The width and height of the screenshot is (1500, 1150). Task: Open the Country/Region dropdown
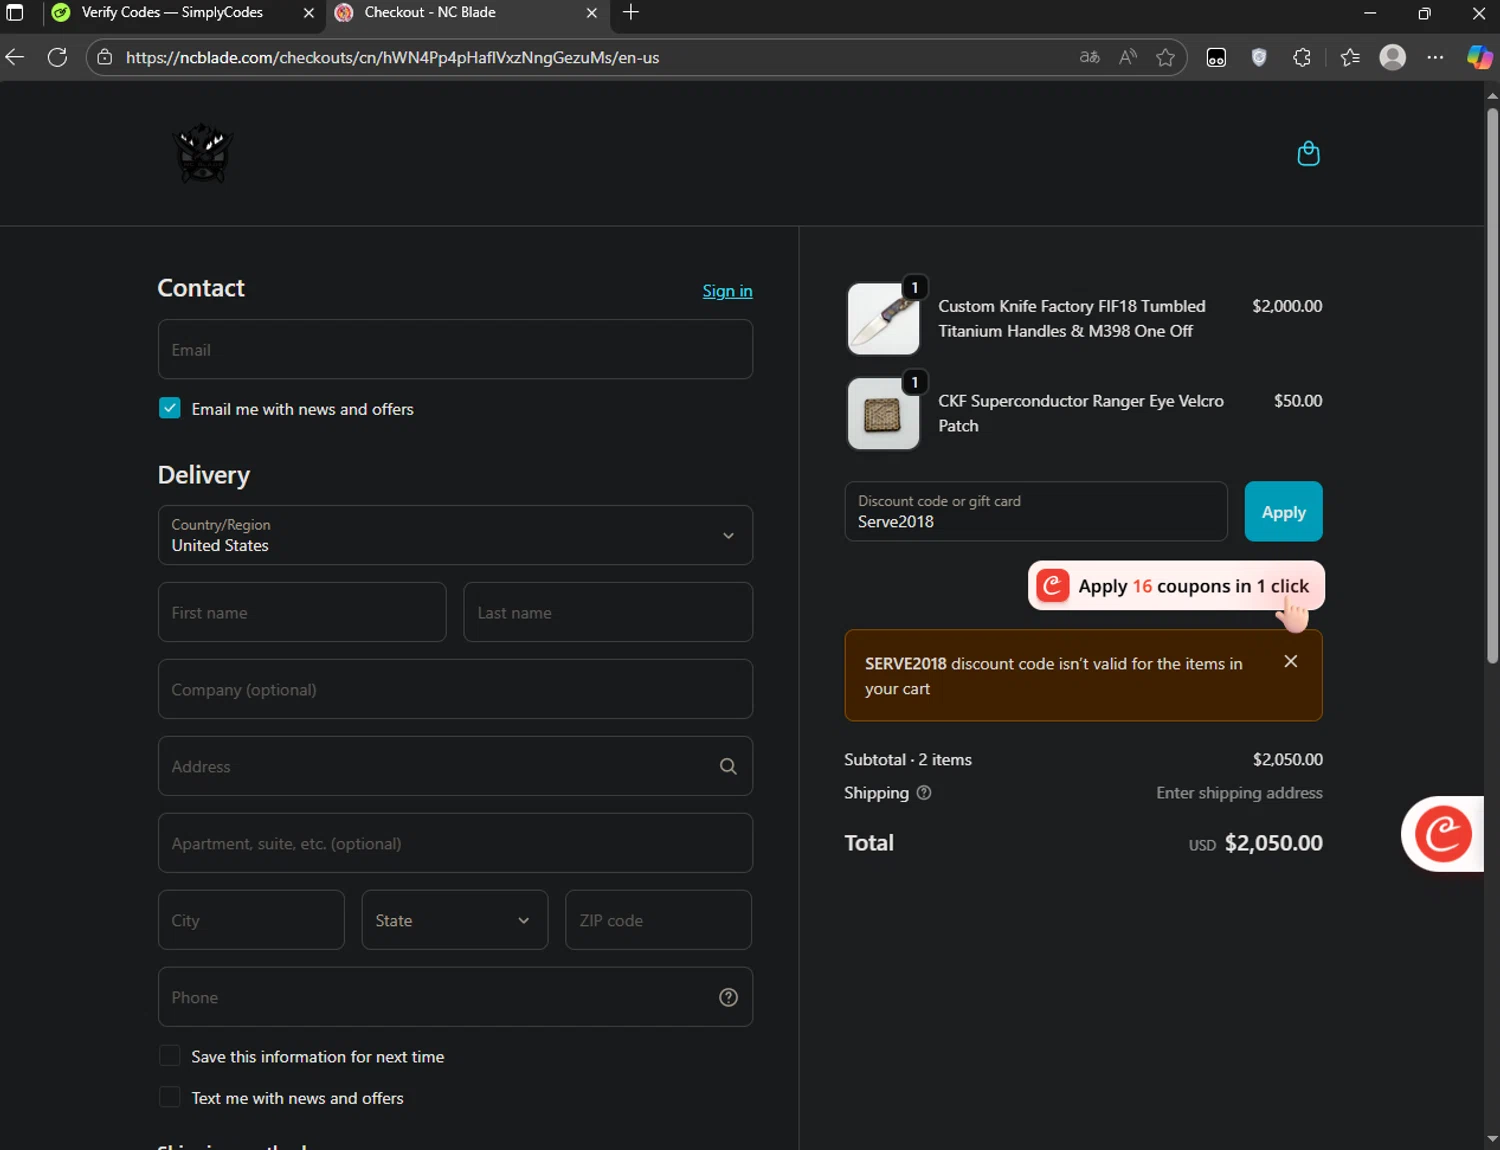click(455, 535)
